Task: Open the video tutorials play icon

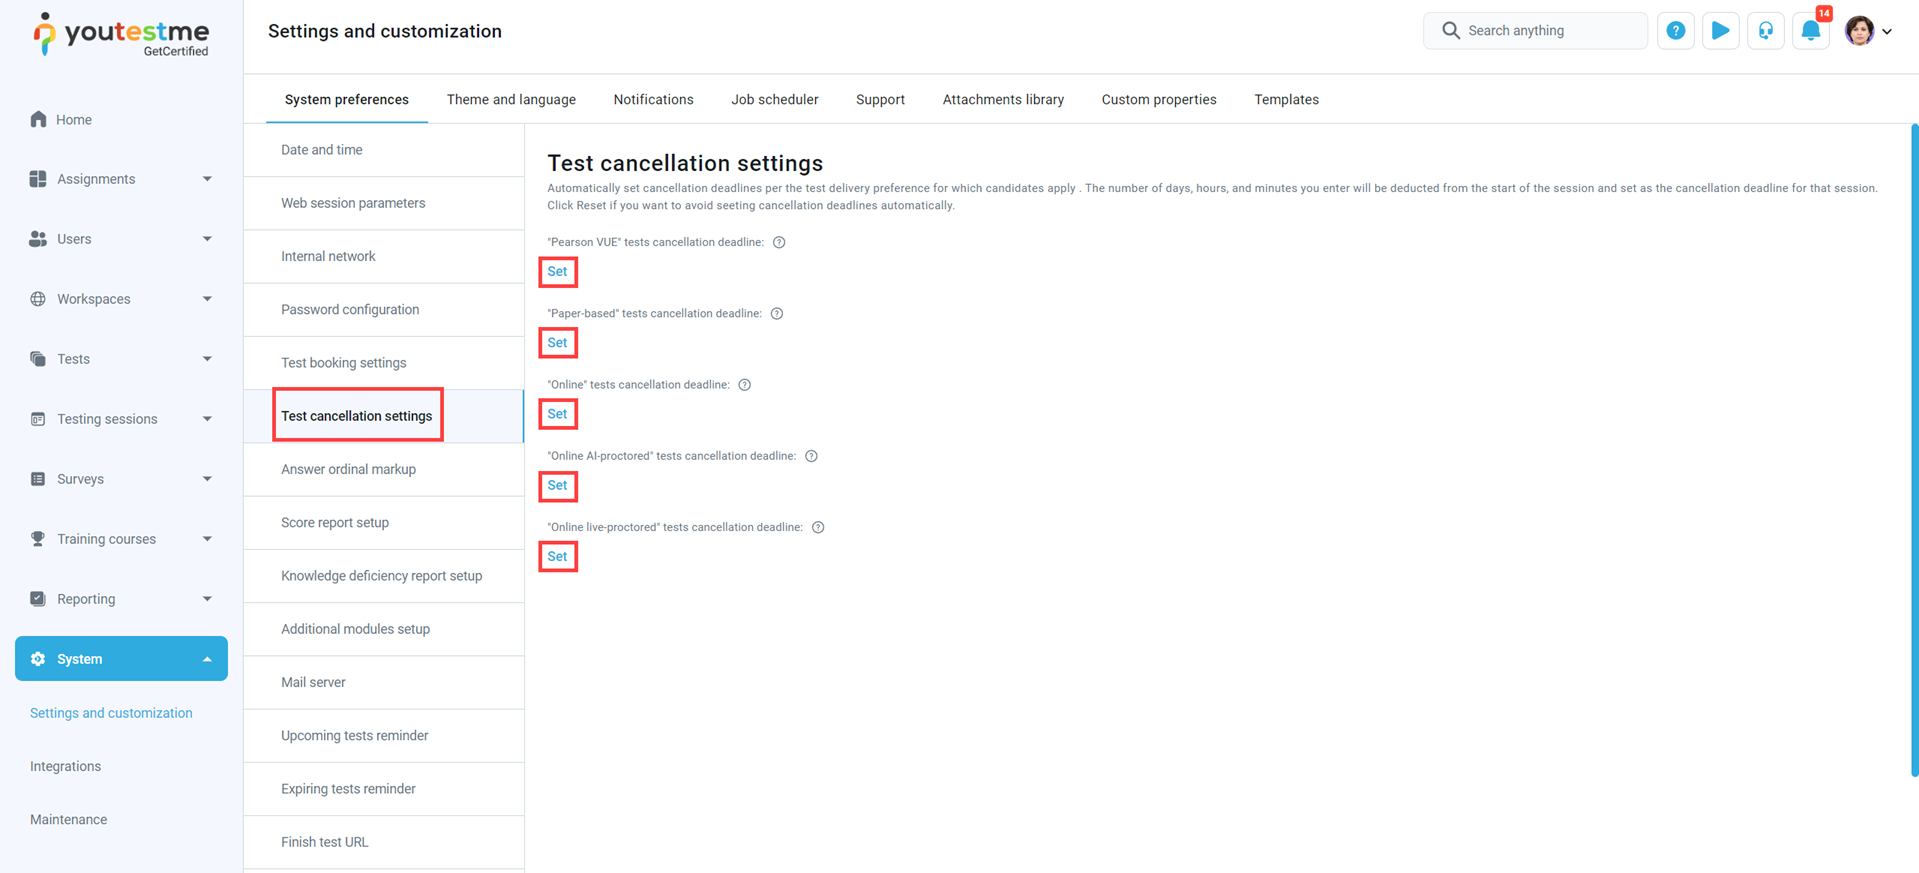Action: pos(1720,31)
